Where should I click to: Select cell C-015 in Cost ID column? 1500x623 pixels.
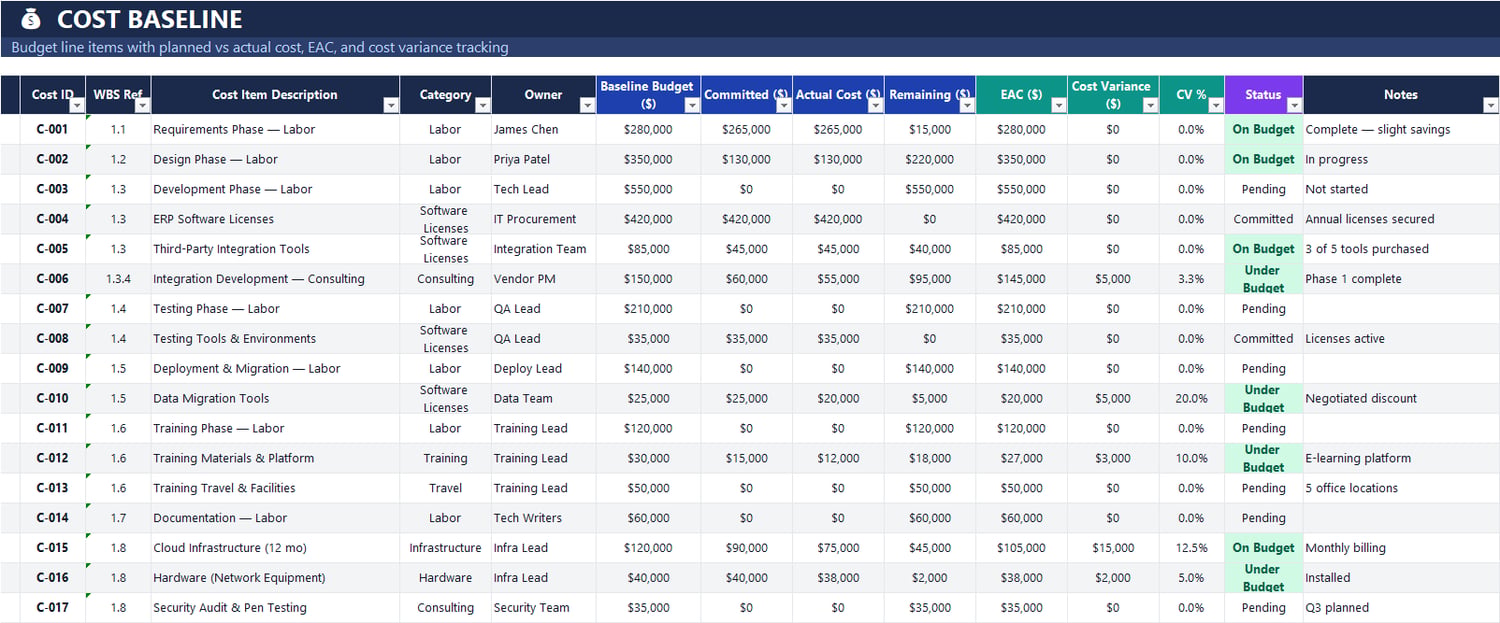[53, 548]
